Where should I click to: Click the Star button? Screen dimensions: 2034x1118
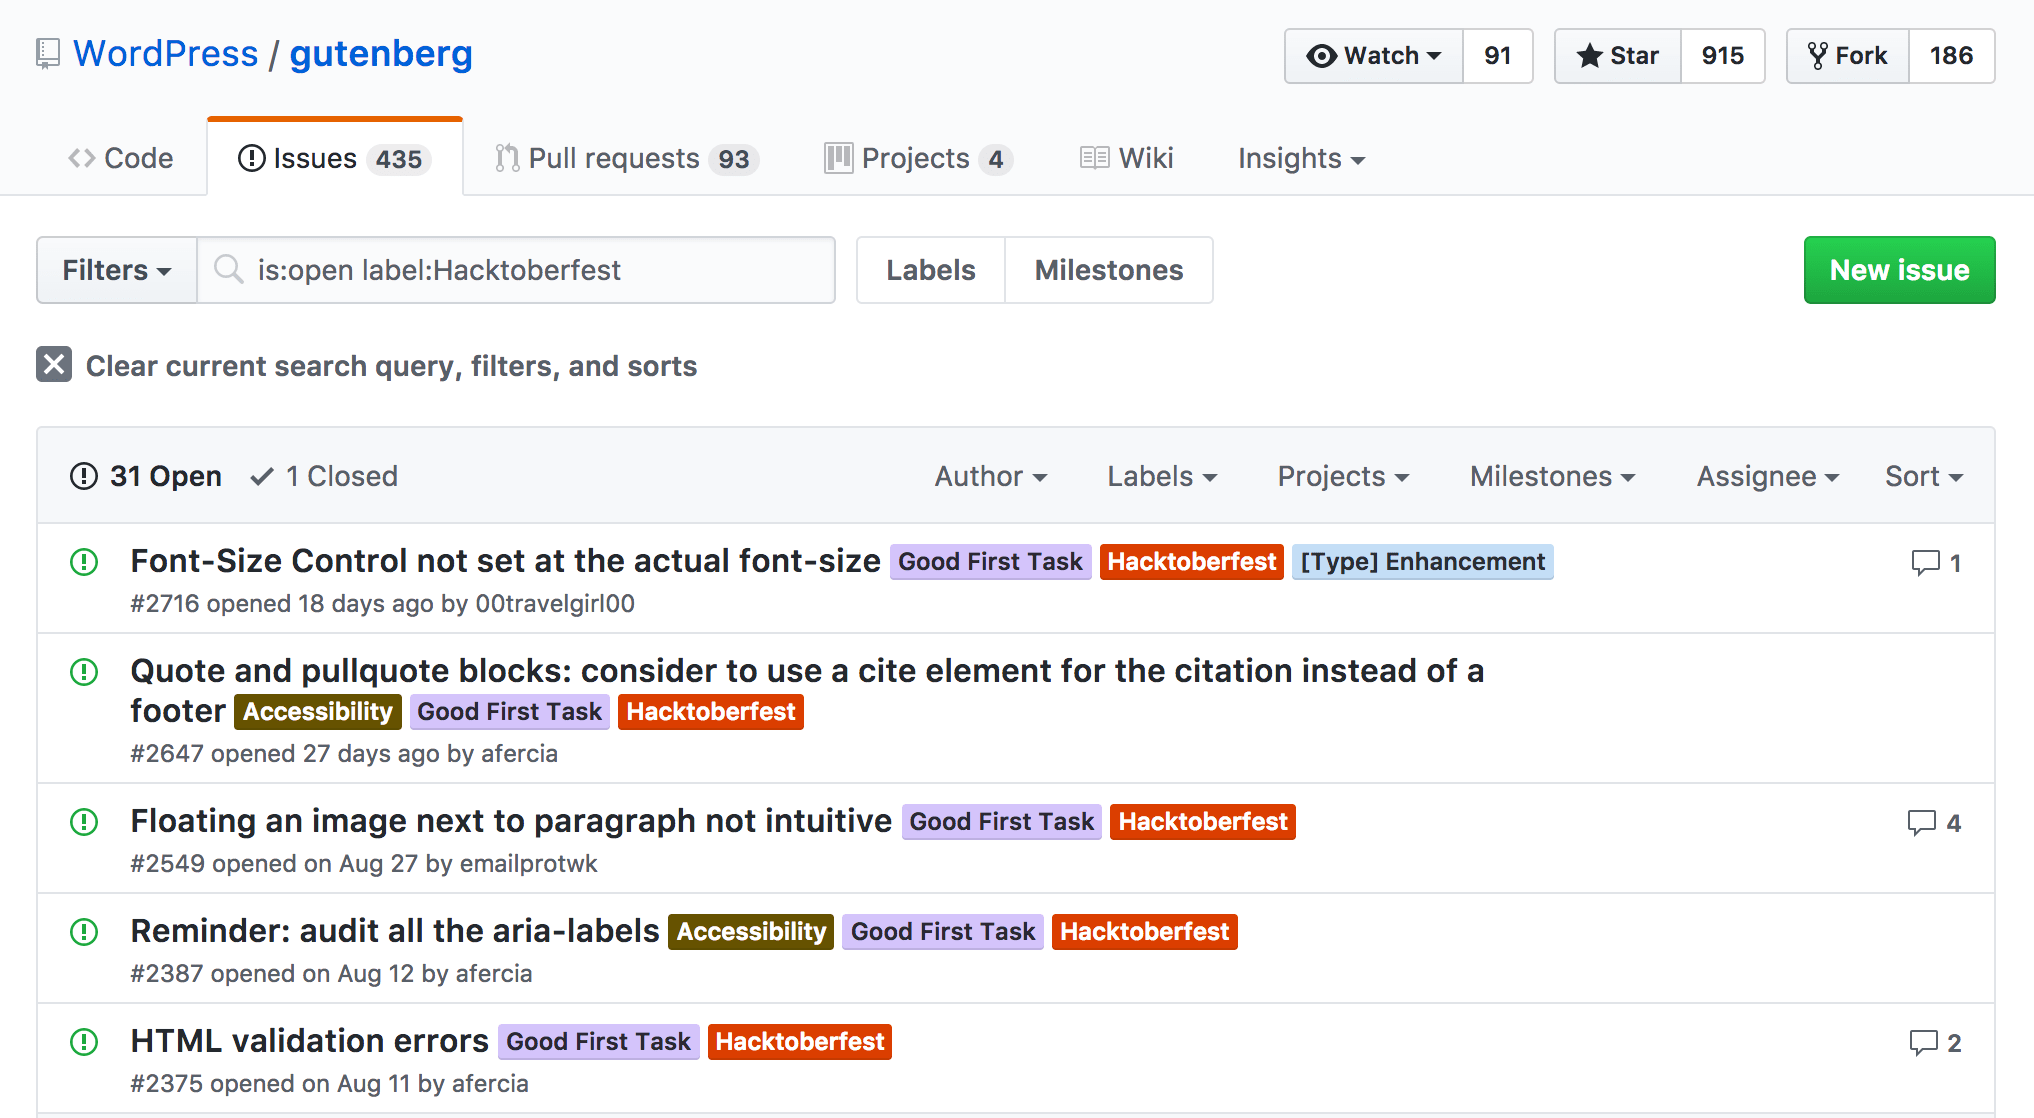point(1617,56)
